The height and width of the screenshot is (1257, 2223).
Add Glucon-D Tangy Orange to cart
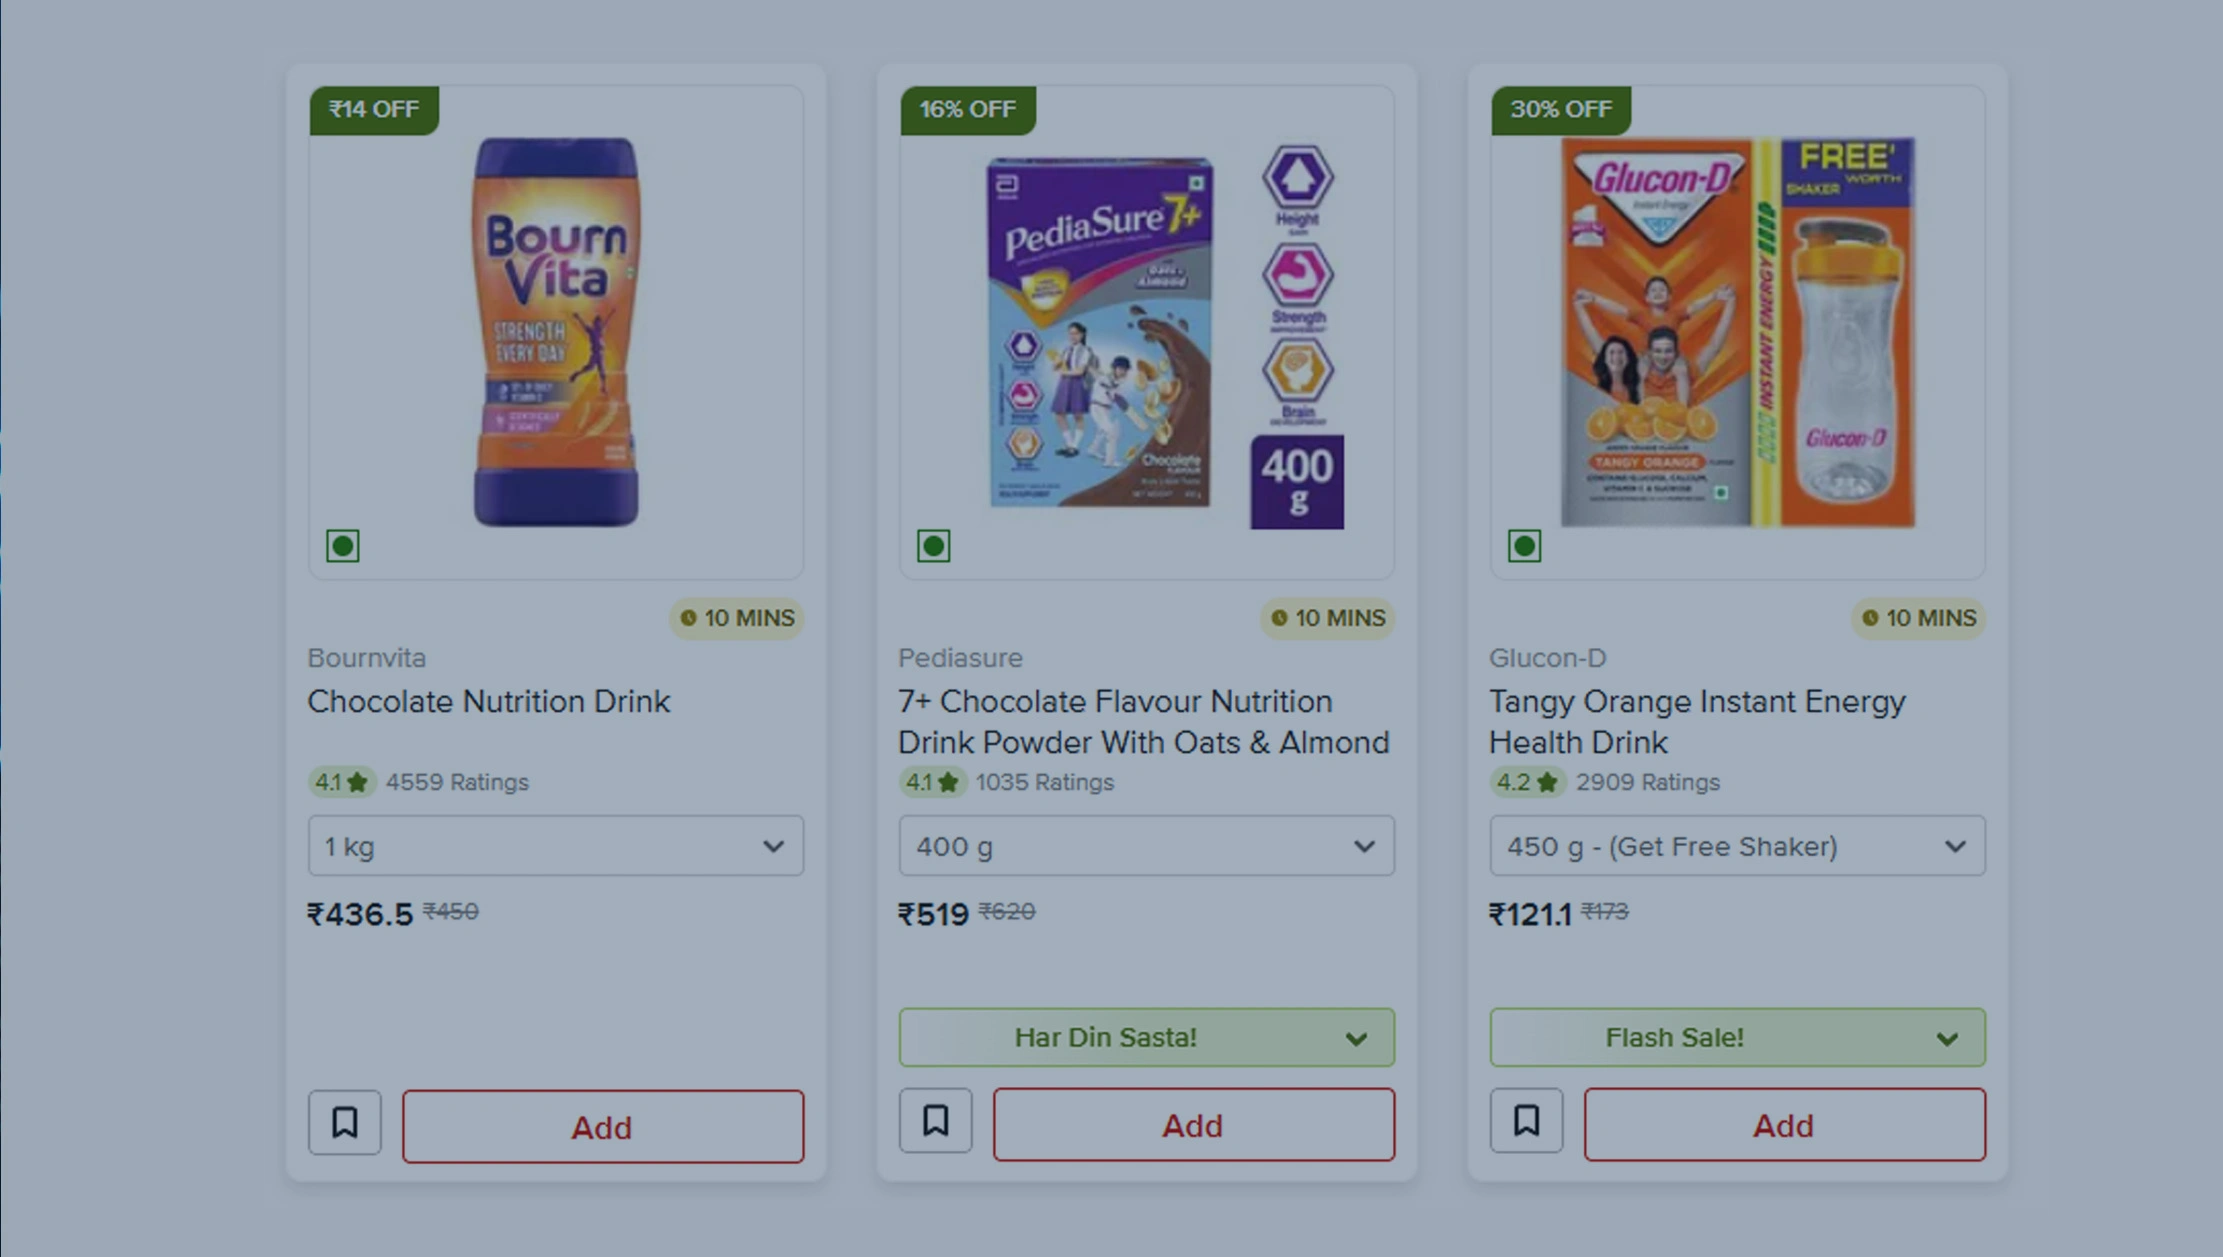pos(1784,1125)
